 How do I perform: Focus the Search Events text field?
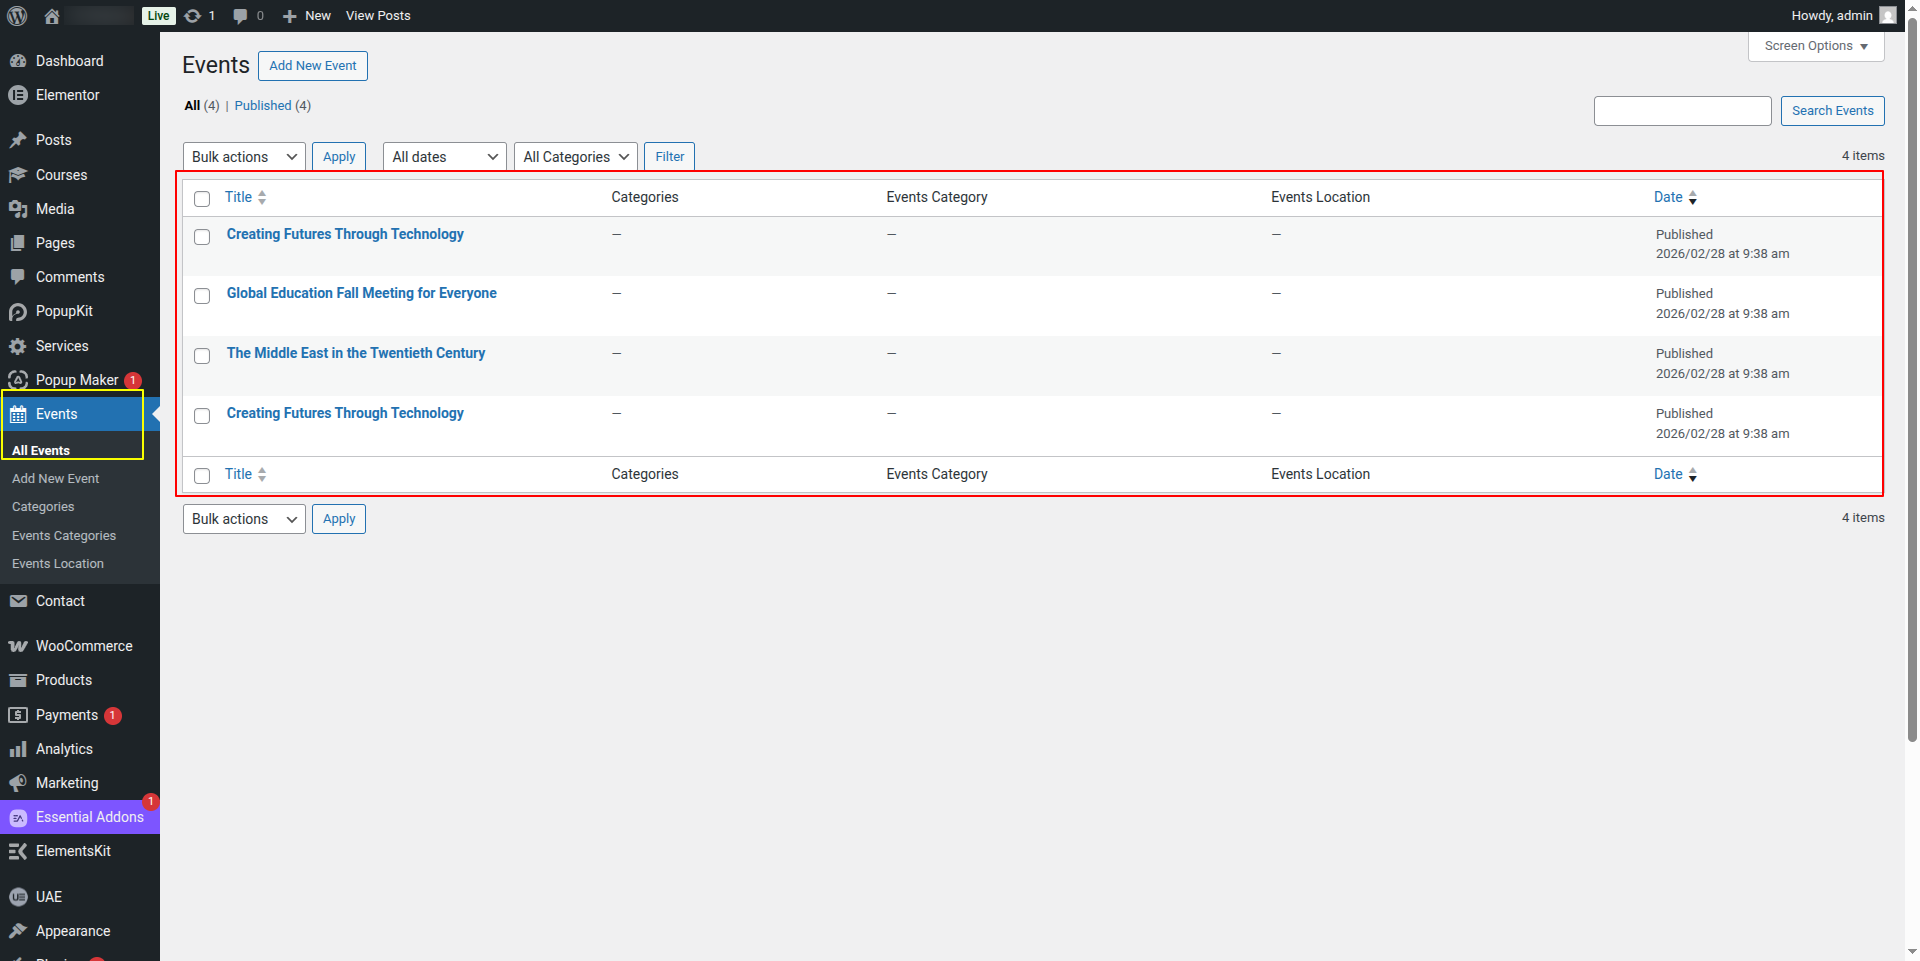tap(1682, 111)
